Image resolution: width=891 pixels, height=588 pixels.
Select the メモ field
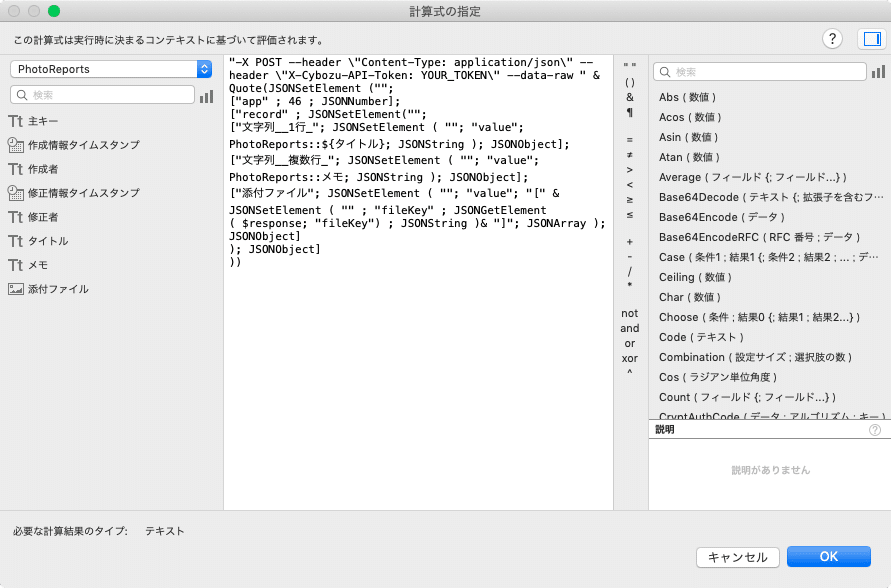coord(38,265)
